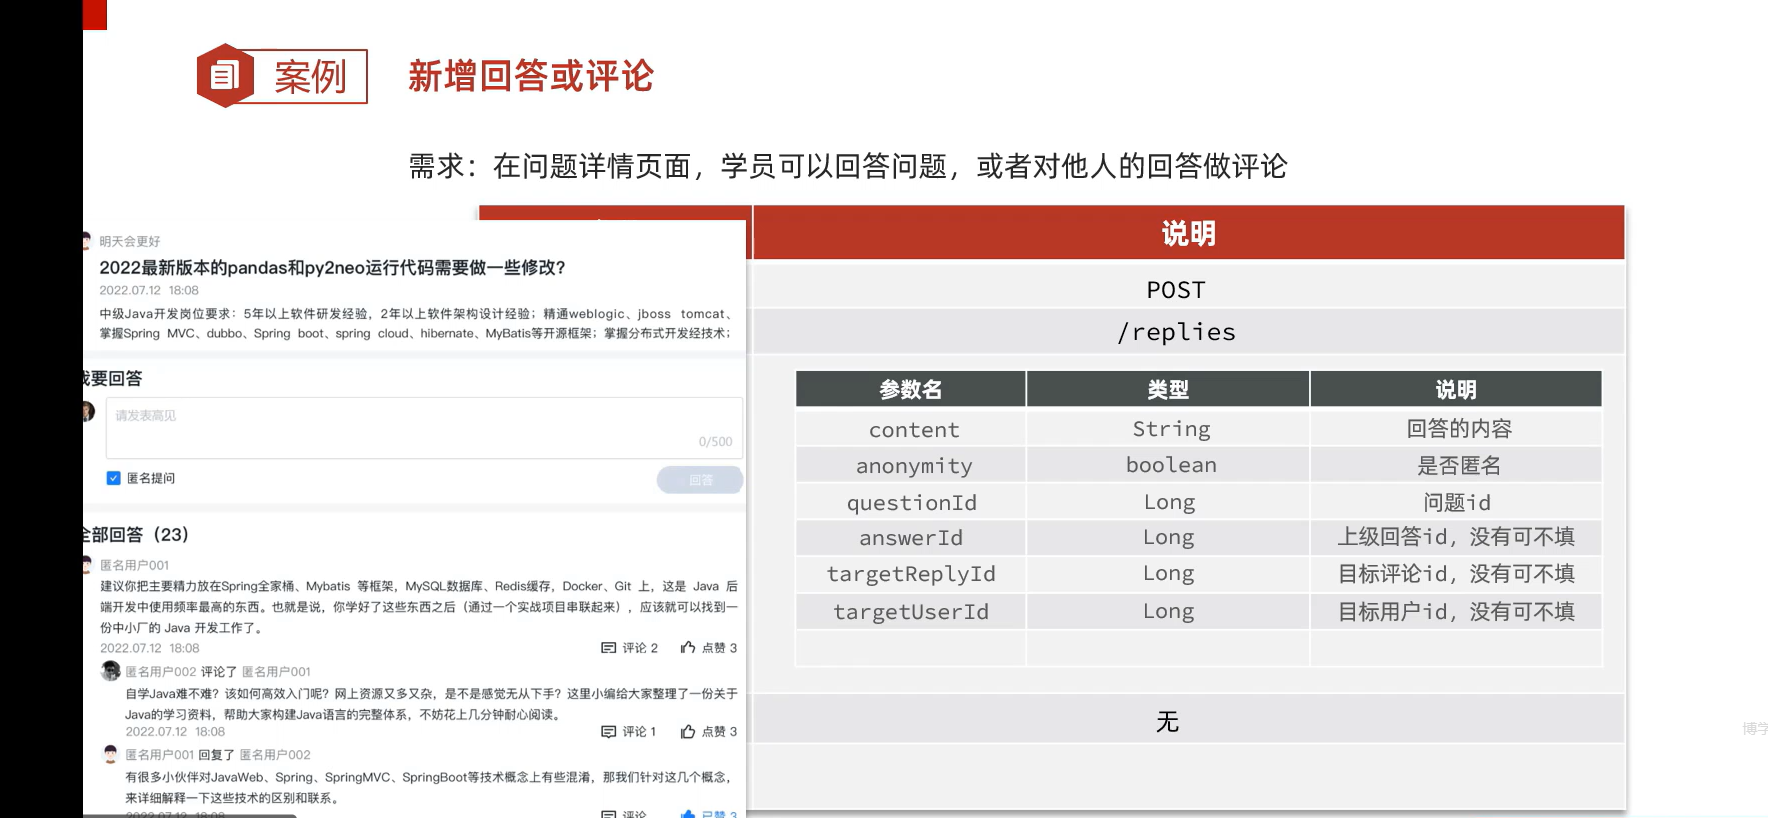Click the String type cell
Viewport: 1768px width, 818px height.
(1168, 429)
